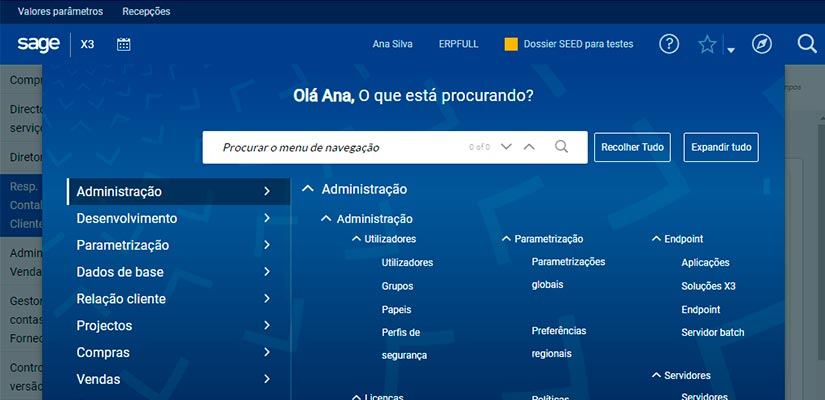Collapse the top-level Administração heading
This screenshot has height=400, width=825.
[x=308, y=189]
